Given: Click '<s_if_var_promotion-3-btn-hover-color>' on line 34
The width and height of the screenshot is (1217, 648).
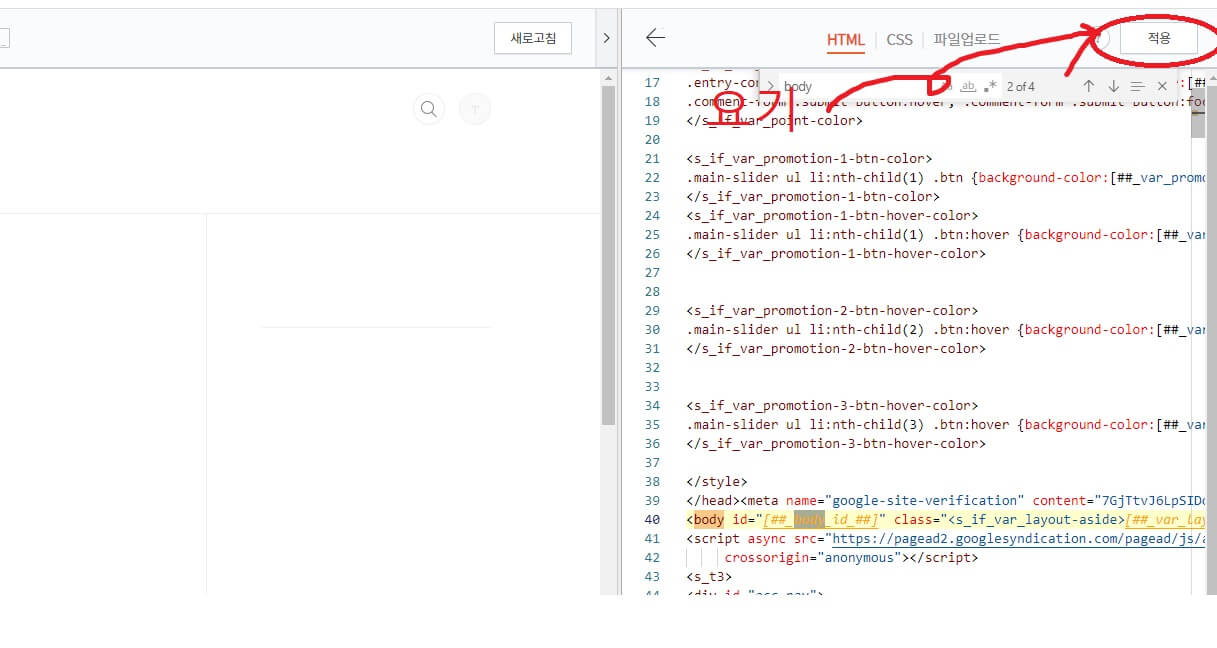Looking at the screenshot, I should 832,405.
